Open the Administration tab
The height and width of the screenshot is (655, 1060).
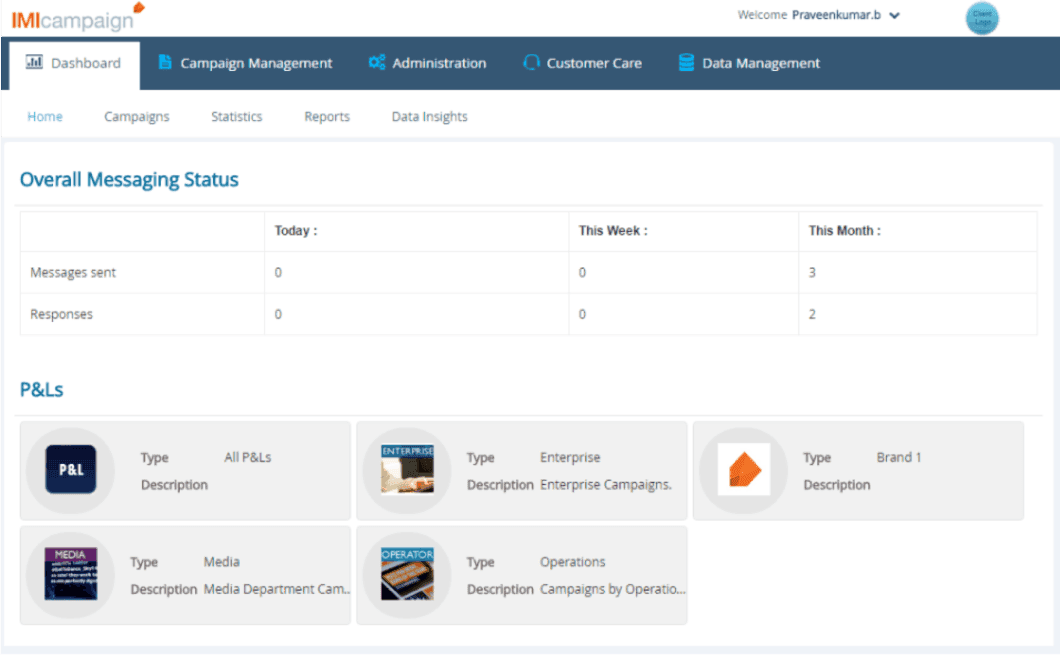[427, 63]
